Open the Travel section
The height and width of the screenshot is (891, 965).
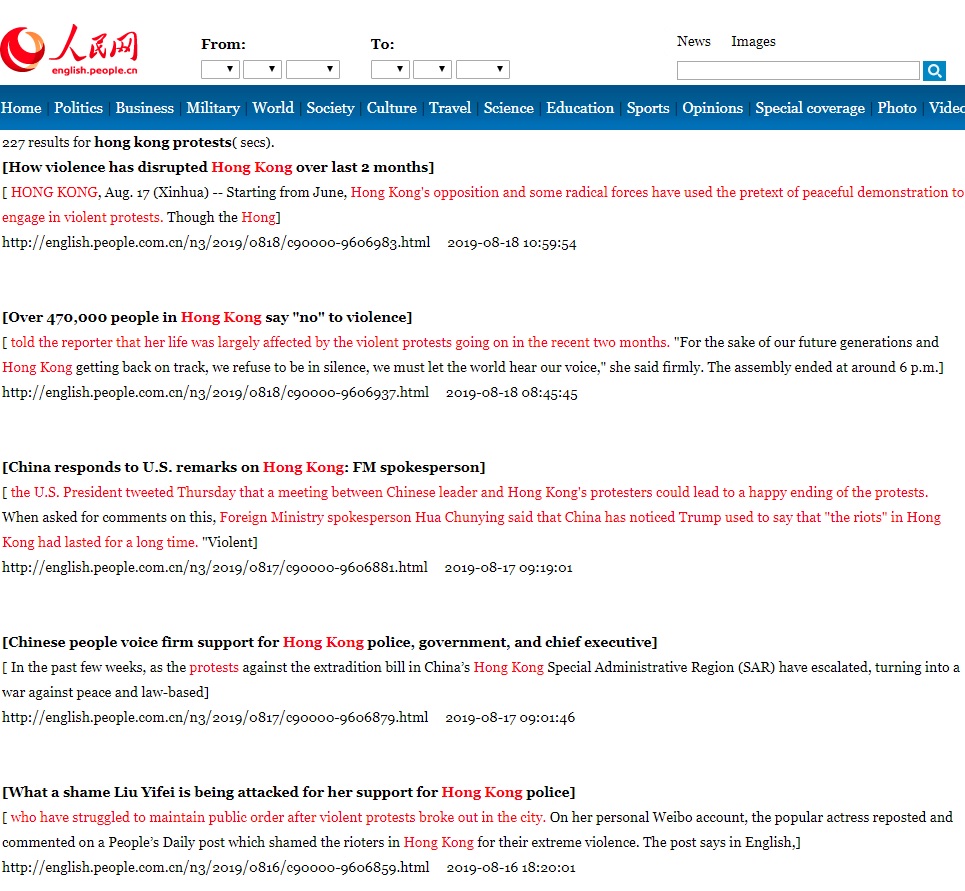pyautogui.click(x=450, y=108)
